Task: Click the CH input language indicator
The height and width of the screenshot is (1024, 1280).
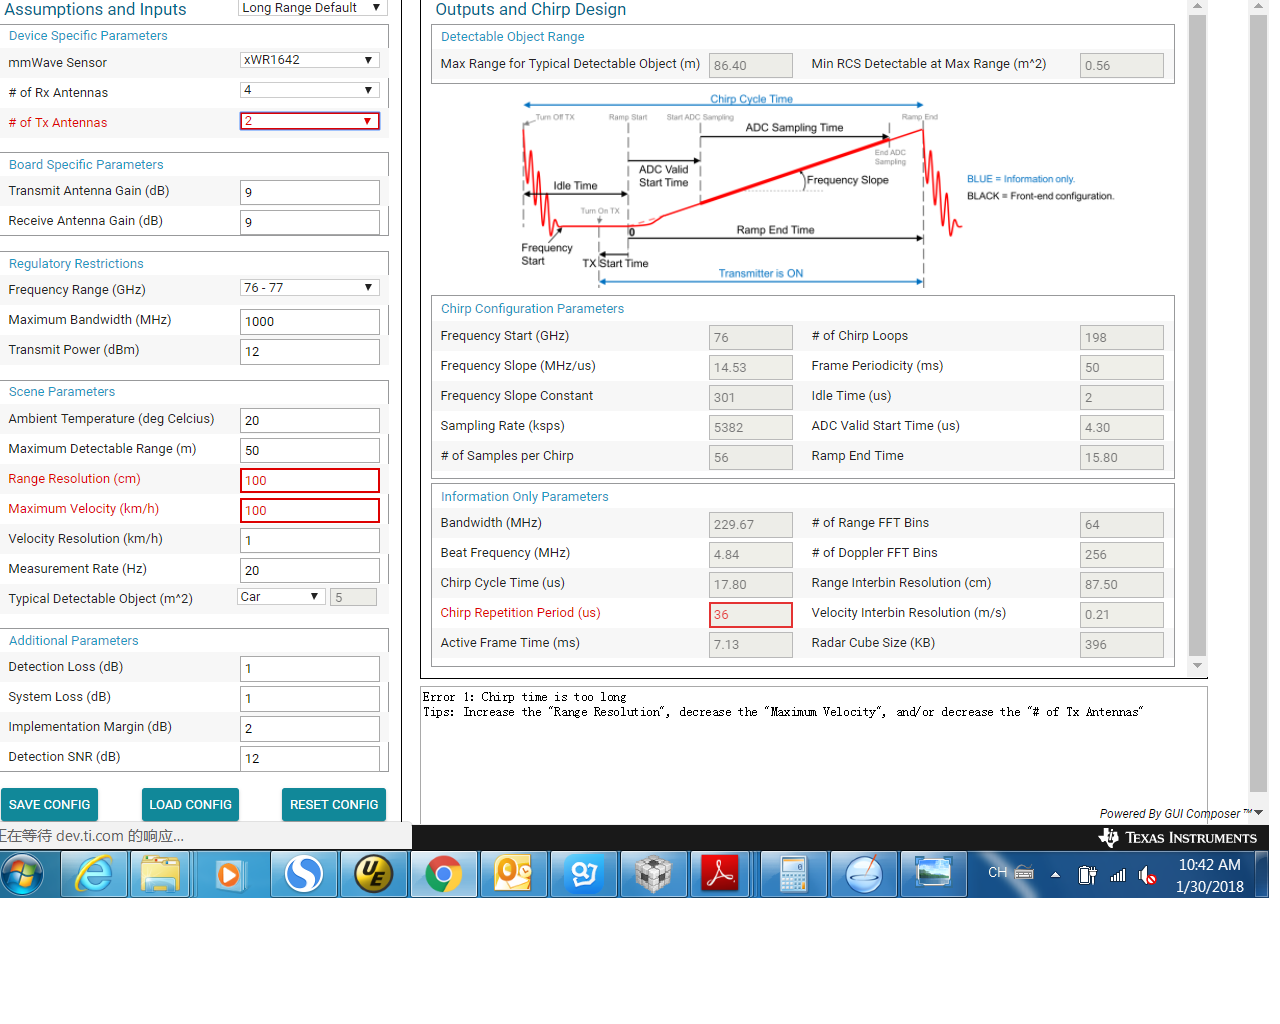Action: click(x=997, y=873)
